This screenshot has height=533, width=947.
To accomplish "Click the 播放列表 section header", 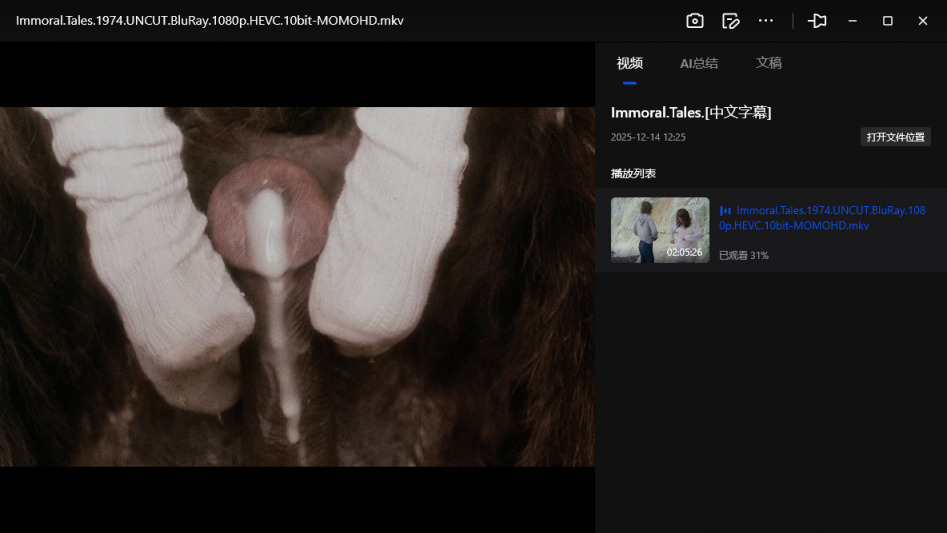I will pos(633,174).
